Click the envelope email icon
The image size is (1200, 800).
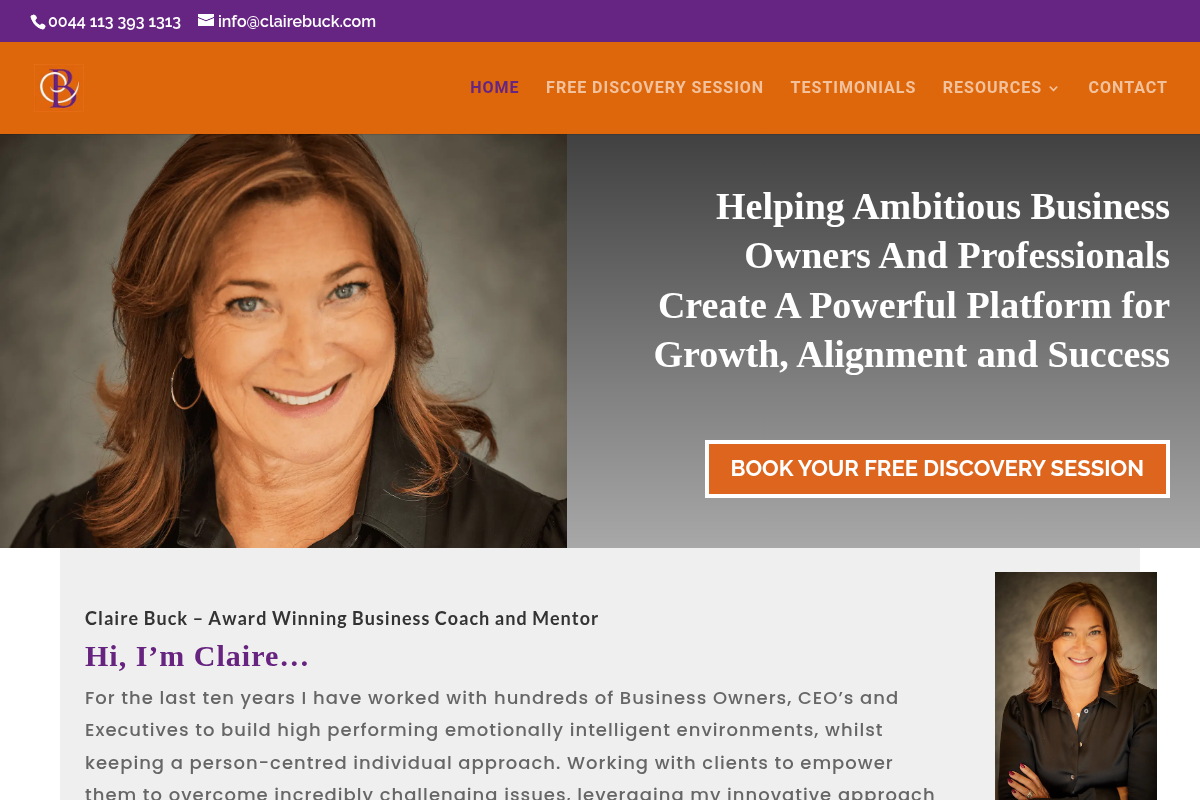point(206,20)
